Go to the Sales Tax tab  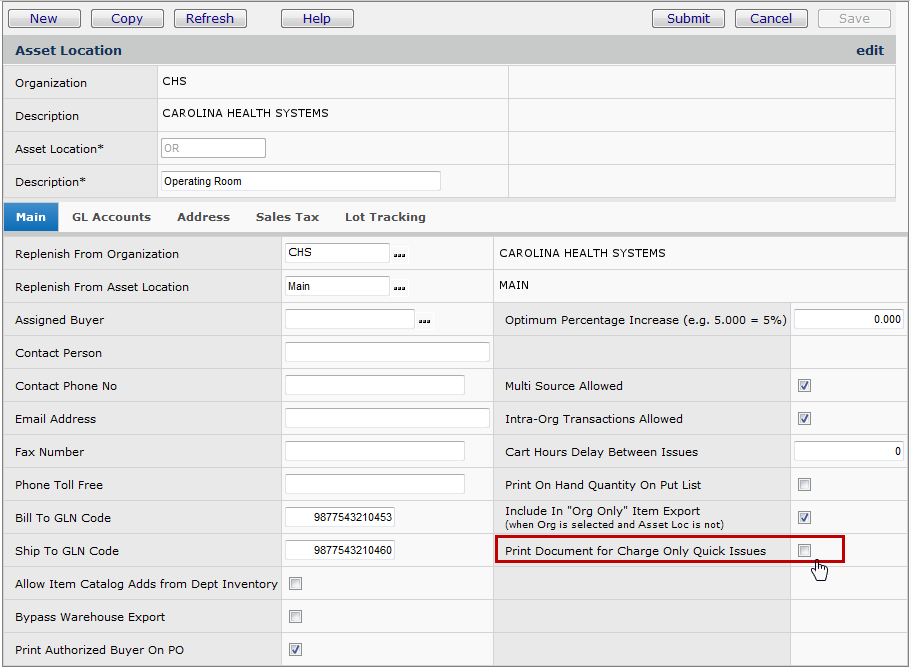click(x=287, y=217)
